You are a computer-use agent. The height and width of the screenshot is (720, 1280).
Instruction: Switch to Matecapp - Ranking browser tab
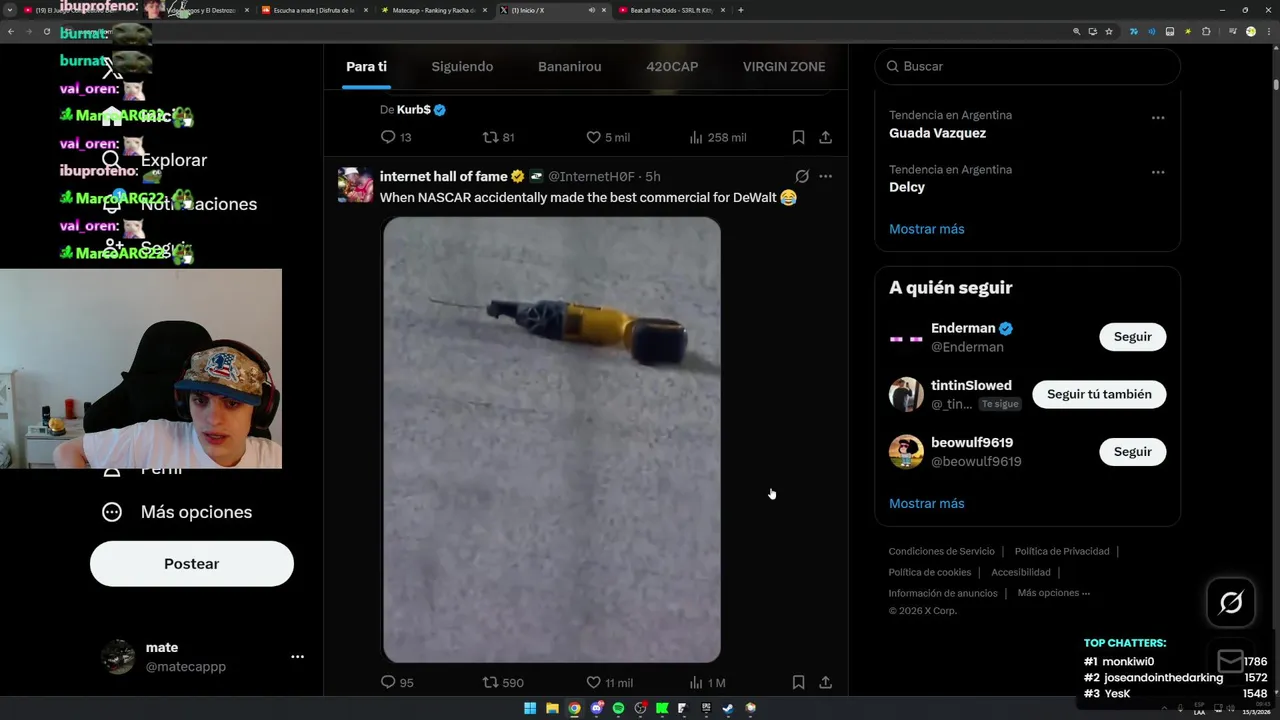(x=434, y=10)
